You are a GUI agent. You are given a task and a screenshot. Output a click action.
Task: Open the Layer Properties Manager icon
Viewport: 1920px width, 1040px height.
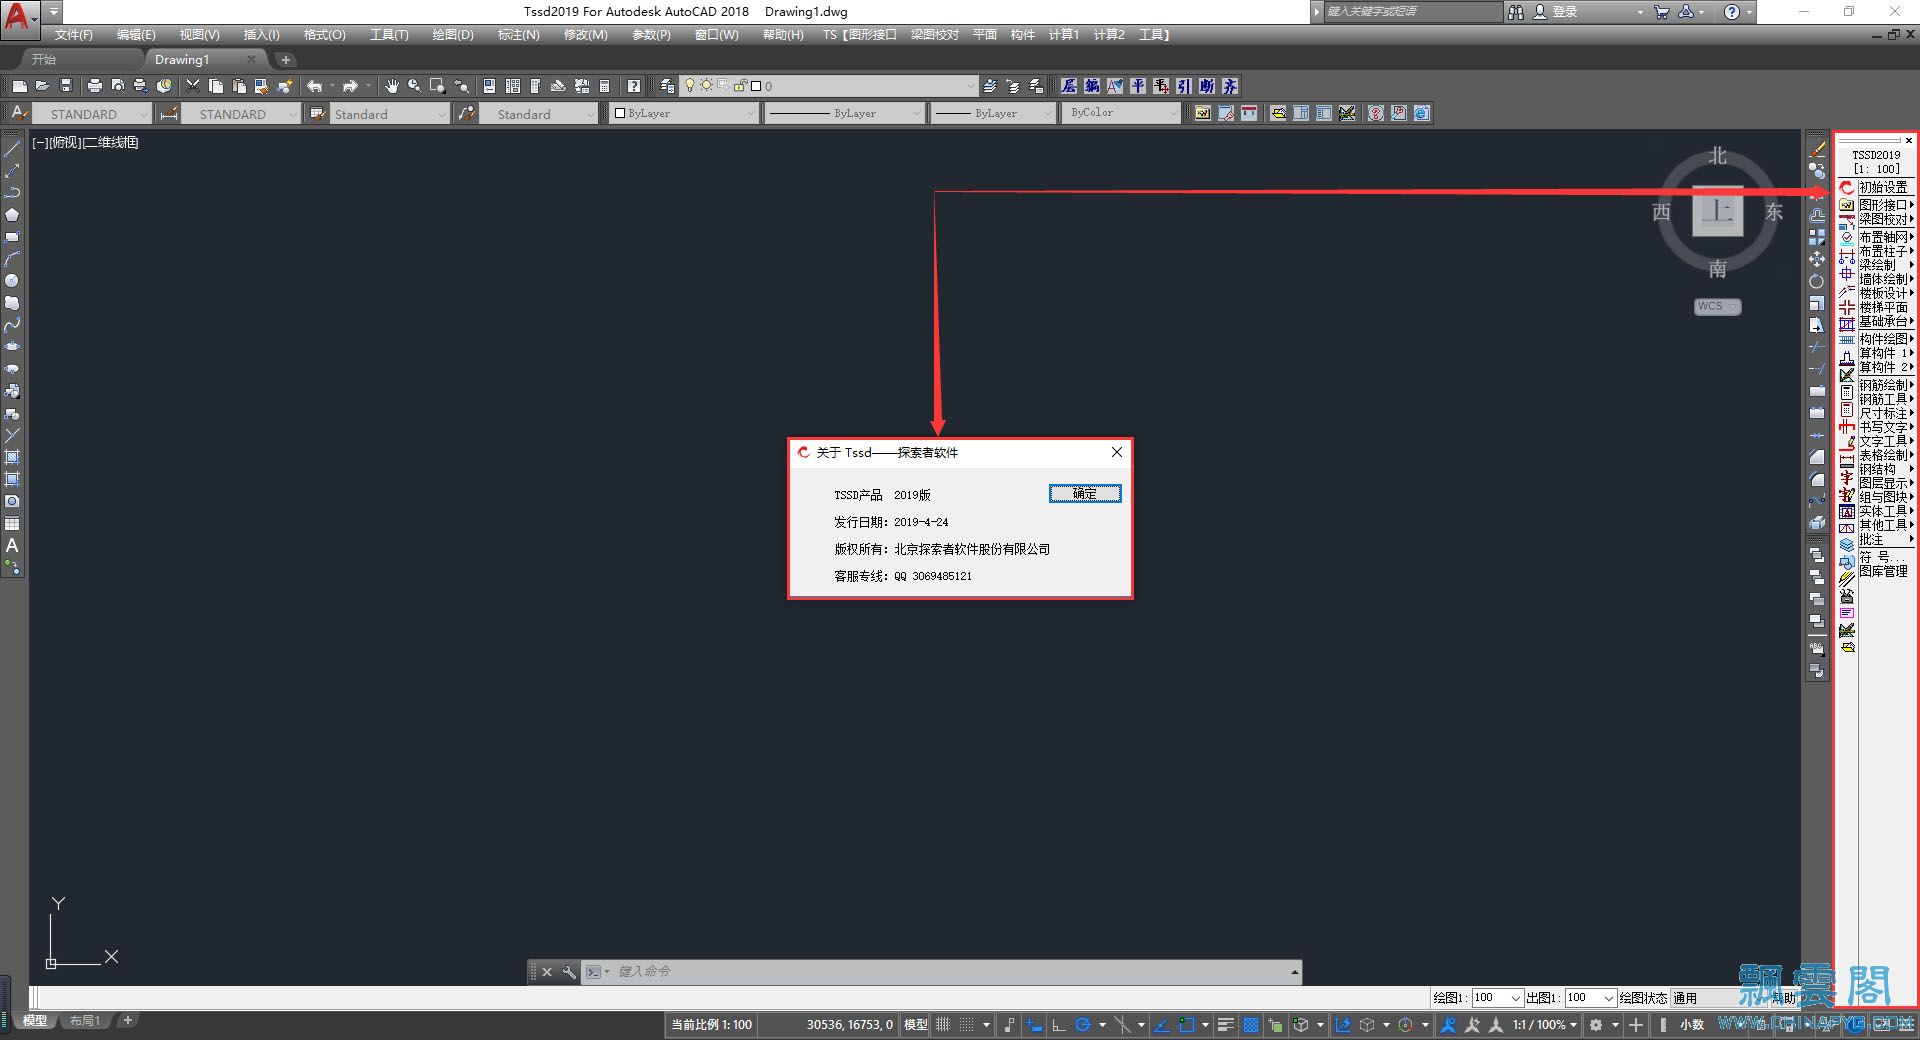click(x=666, y=86)
